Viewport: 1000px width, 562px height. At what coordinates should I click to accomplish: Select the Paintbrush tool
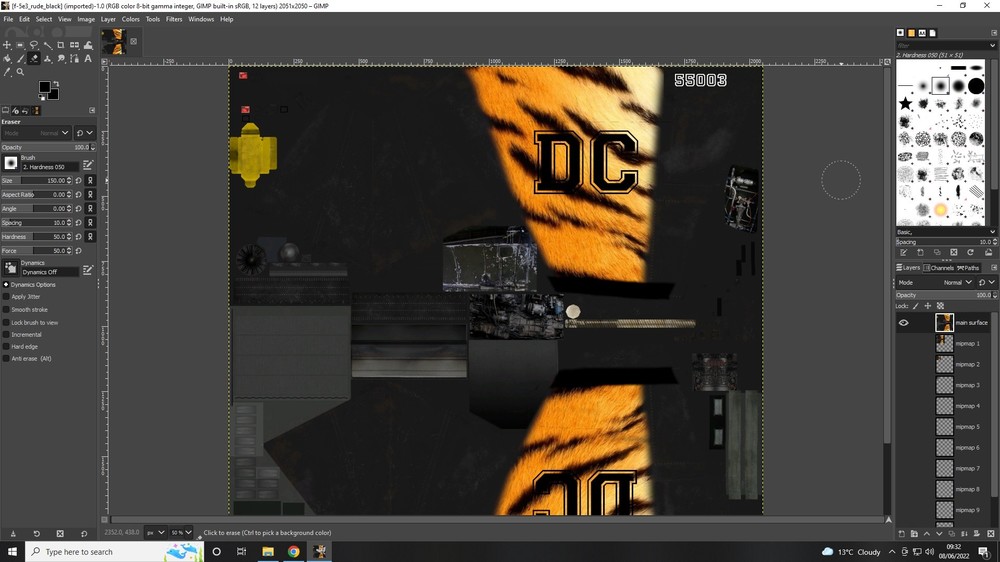tap(20, 59)
